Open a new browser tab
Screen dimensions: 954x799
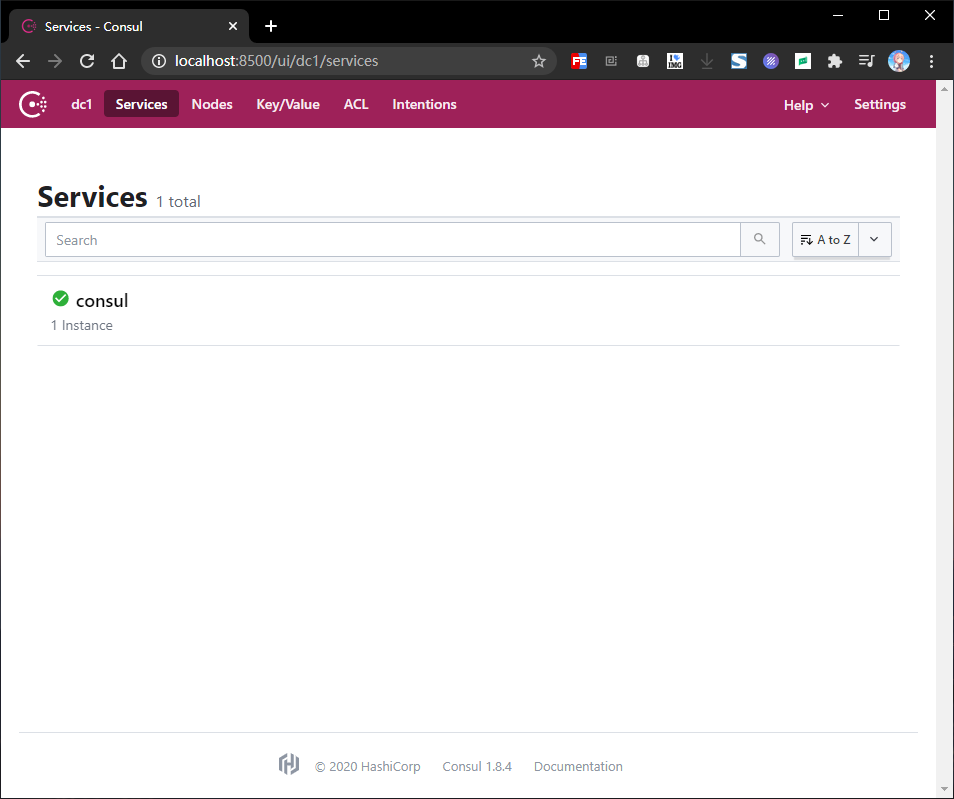coord(271,26)
